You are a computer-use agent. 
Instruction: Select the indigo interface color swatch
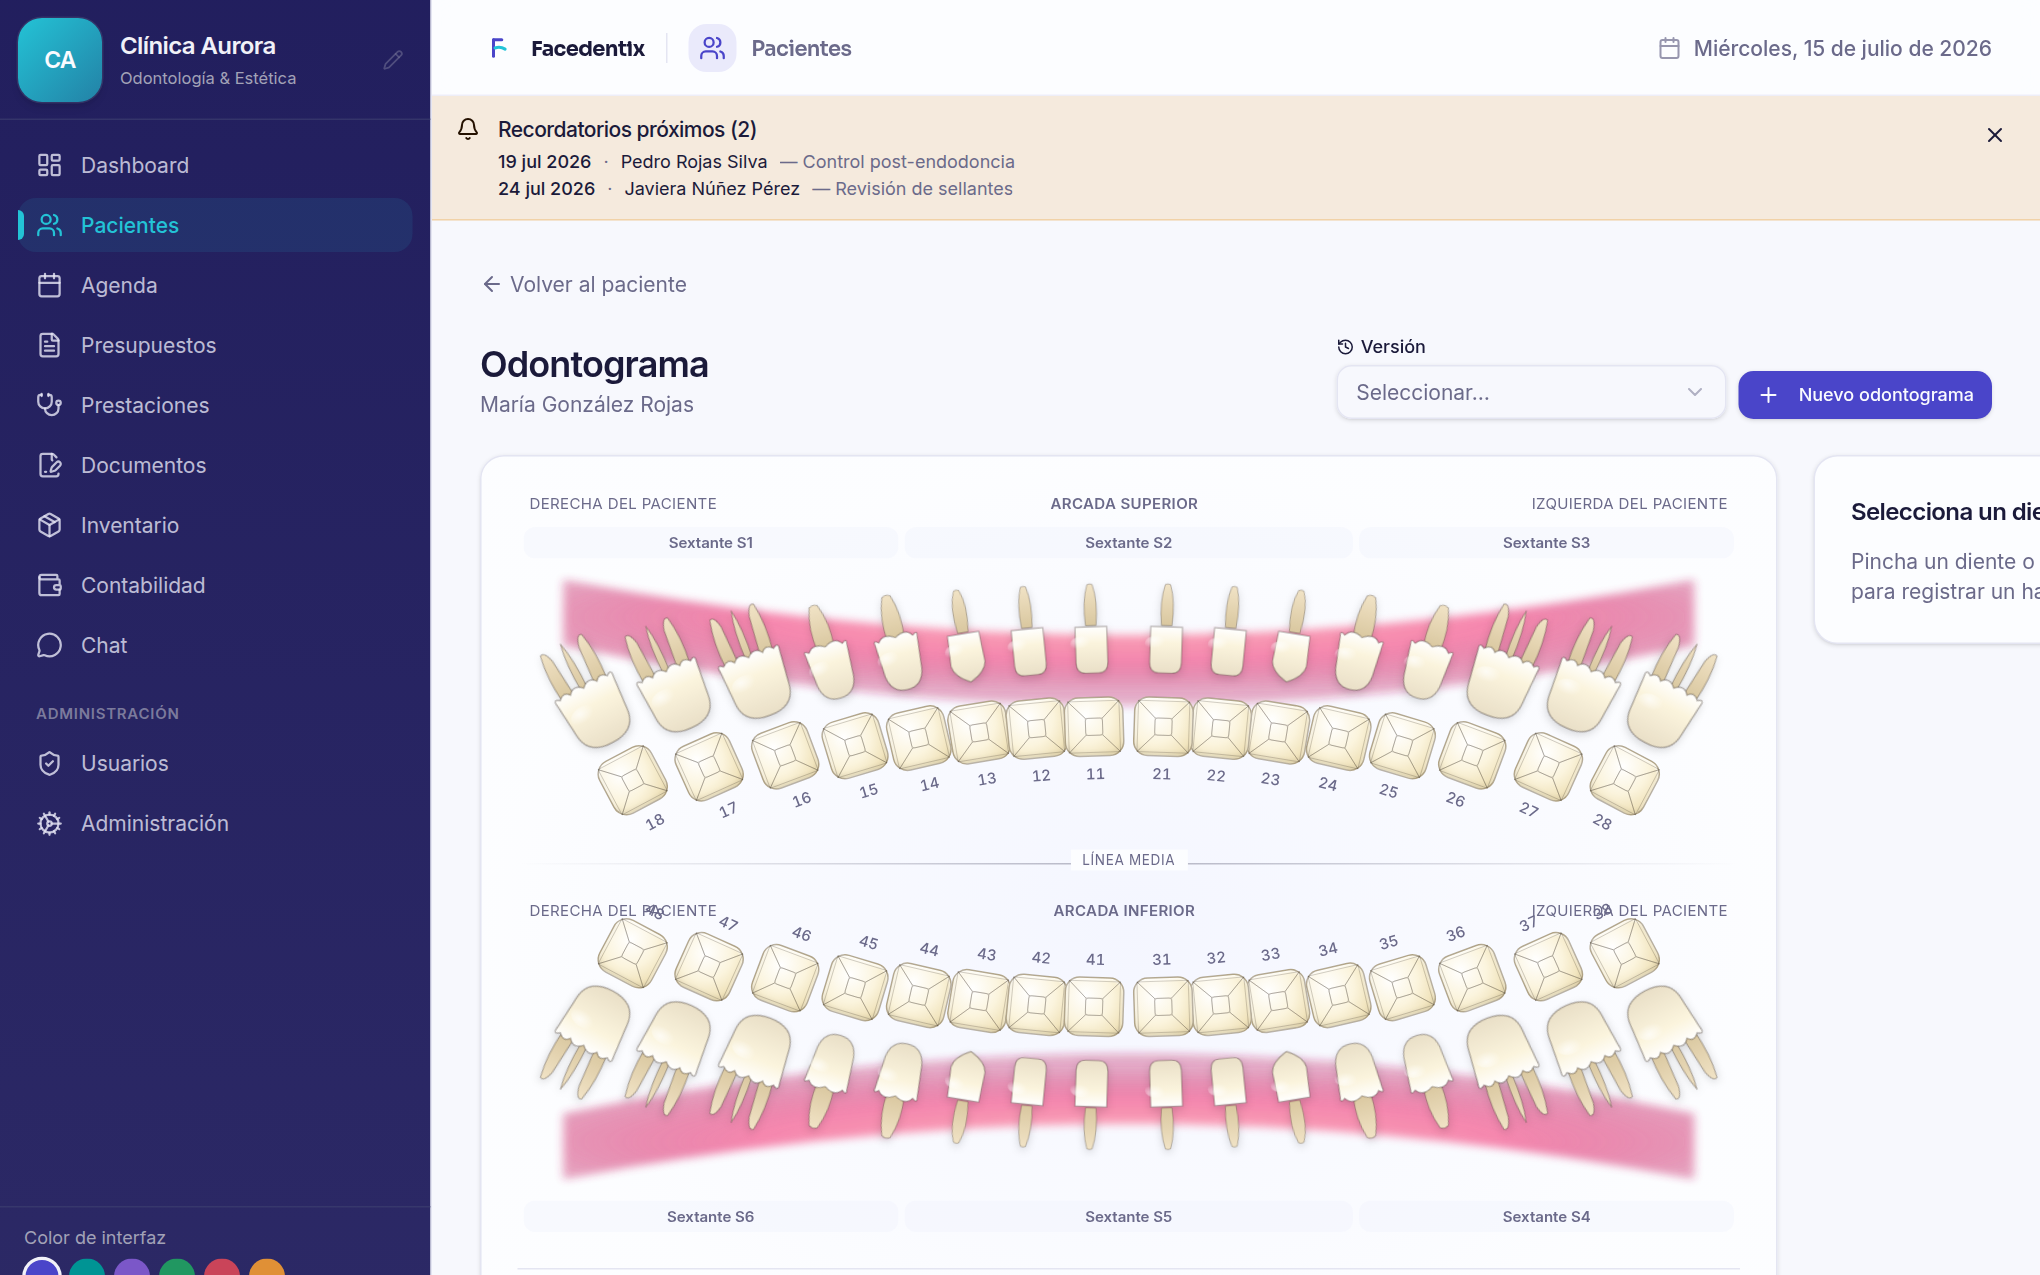pyautogui.click(x=42, y=1268)
